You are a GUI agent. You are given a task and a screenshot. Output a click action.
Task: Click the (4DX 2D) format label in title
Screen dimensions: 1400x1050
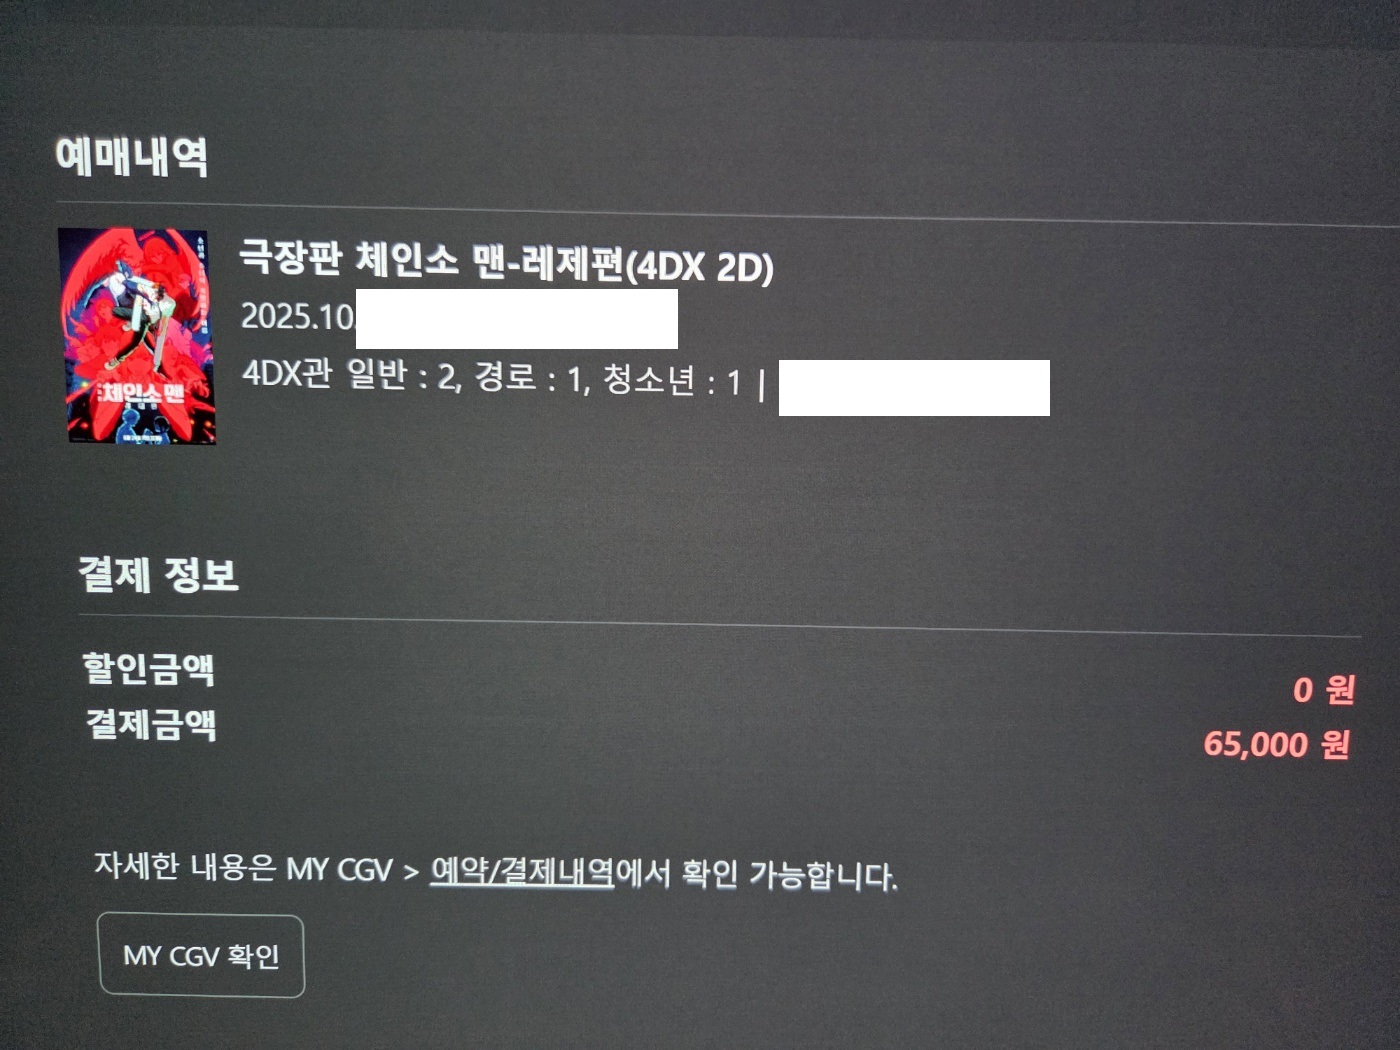tap(699, 267)
